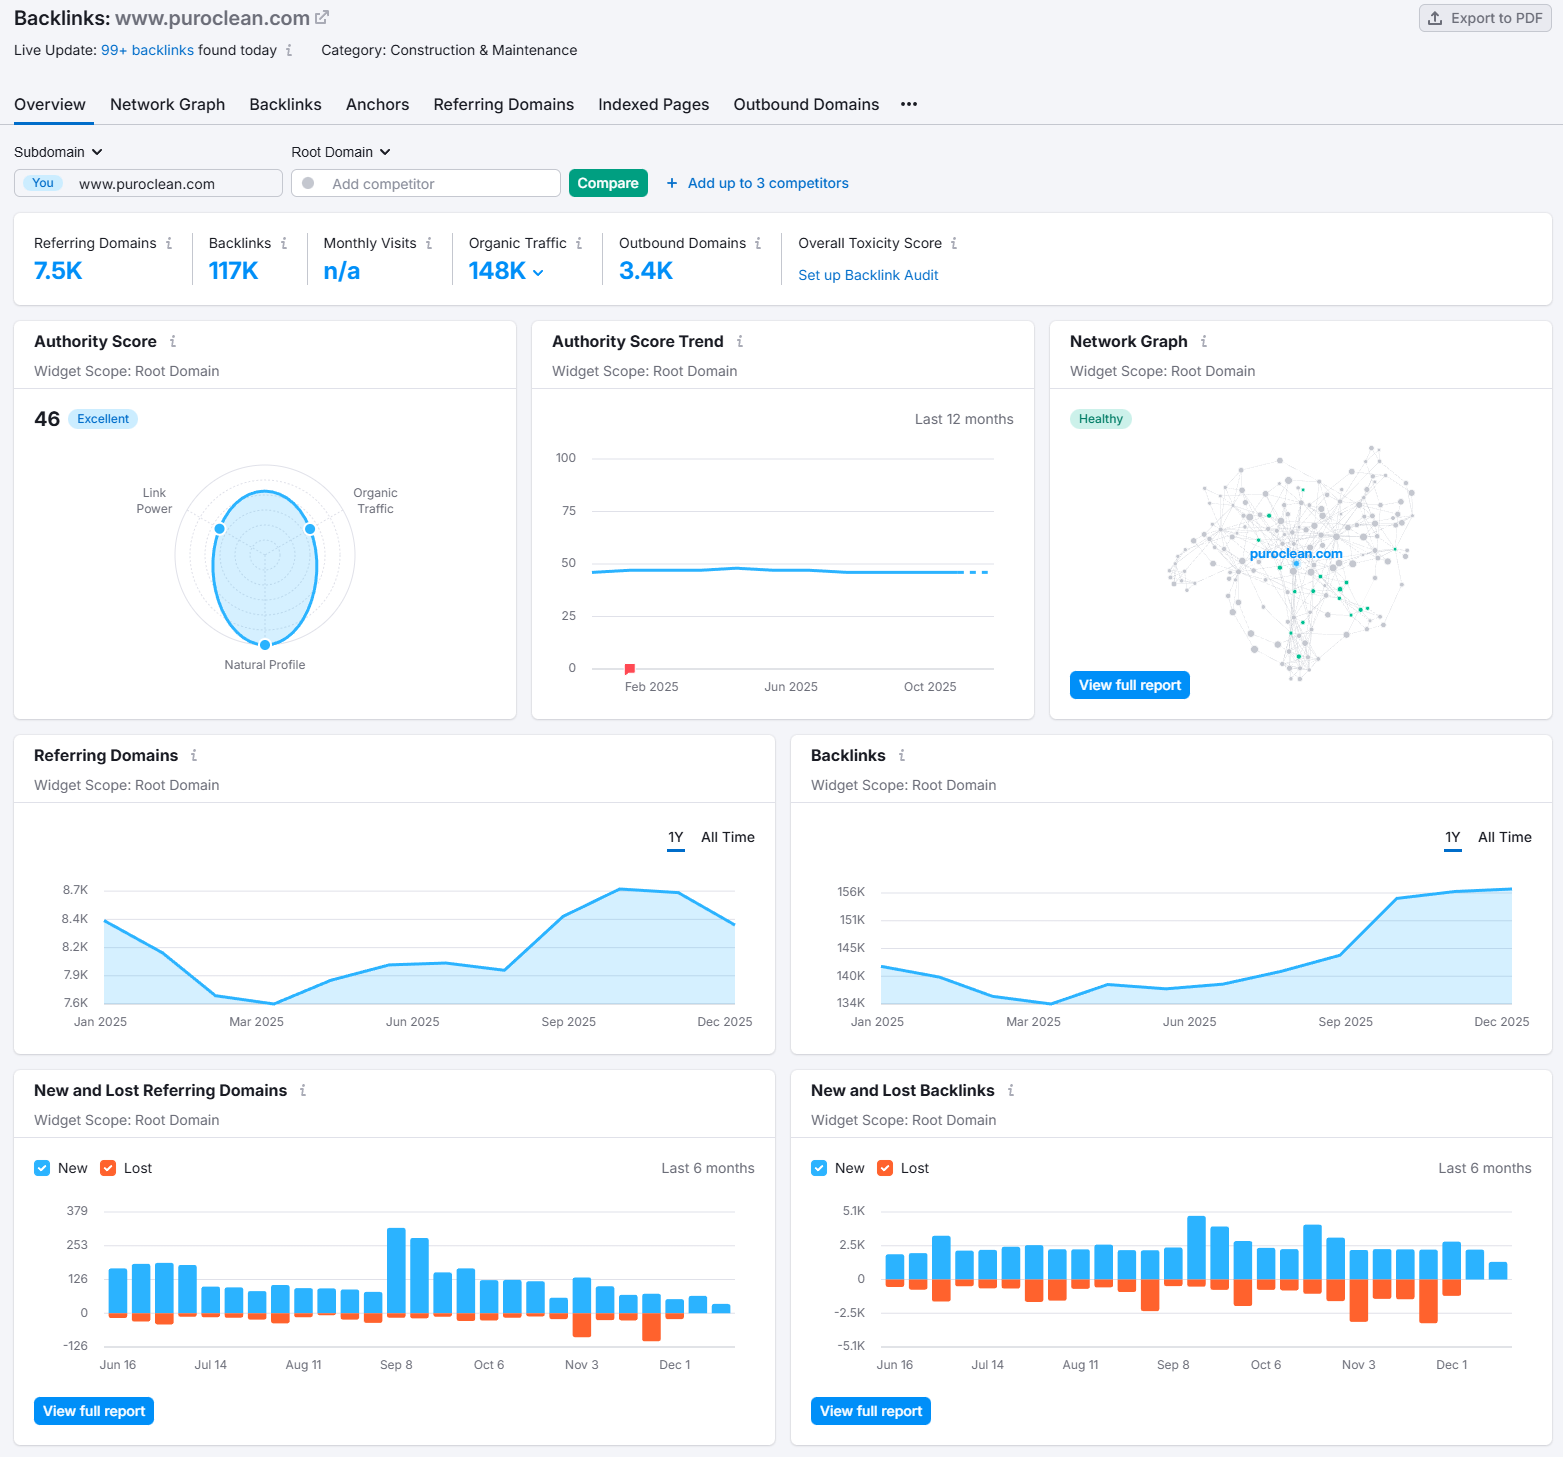Open the Anchors tab
Image resolution: width=1563 pixels, height=1457 pixels.
(x=377, y=104)
